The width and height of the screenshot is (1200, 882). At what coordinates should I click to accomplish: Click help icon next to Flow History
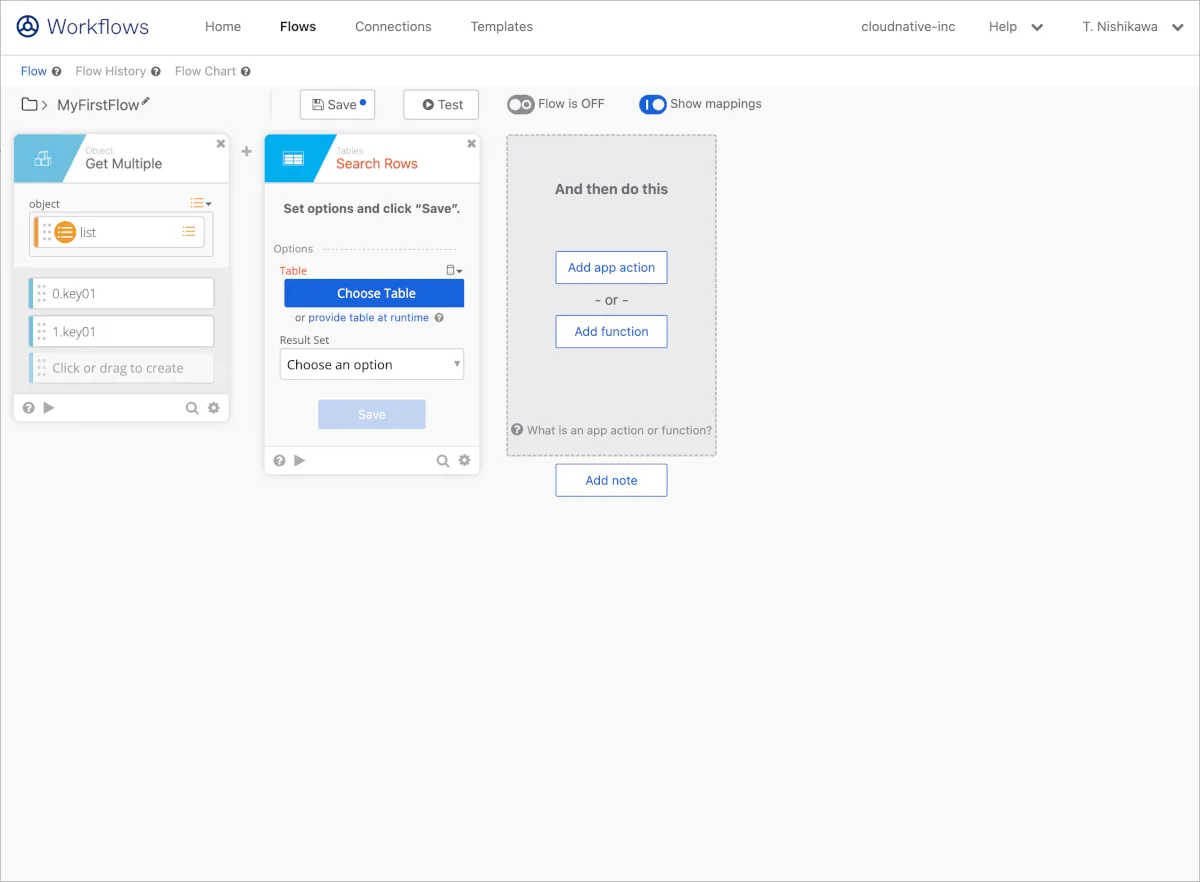coord(156,71)
